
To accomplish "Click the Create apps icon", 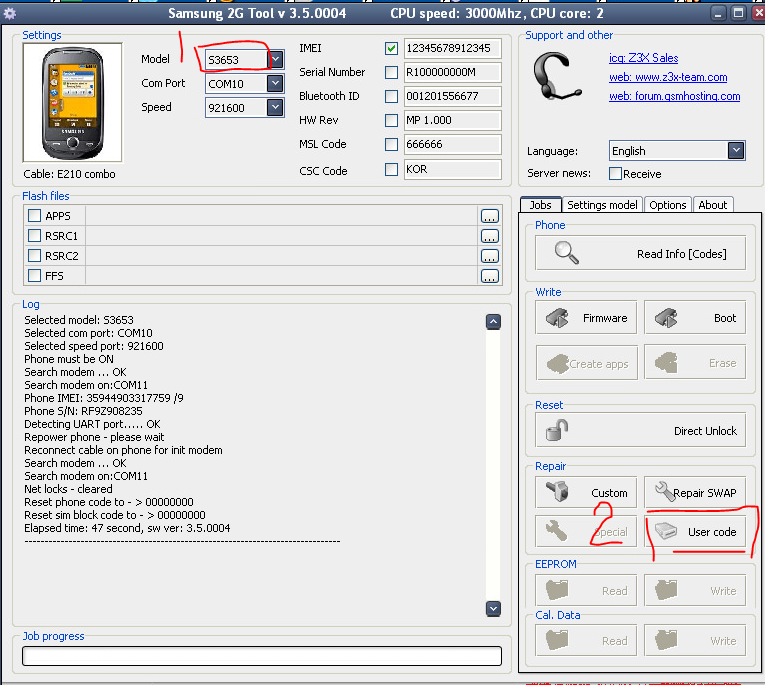I will point(557,363).
